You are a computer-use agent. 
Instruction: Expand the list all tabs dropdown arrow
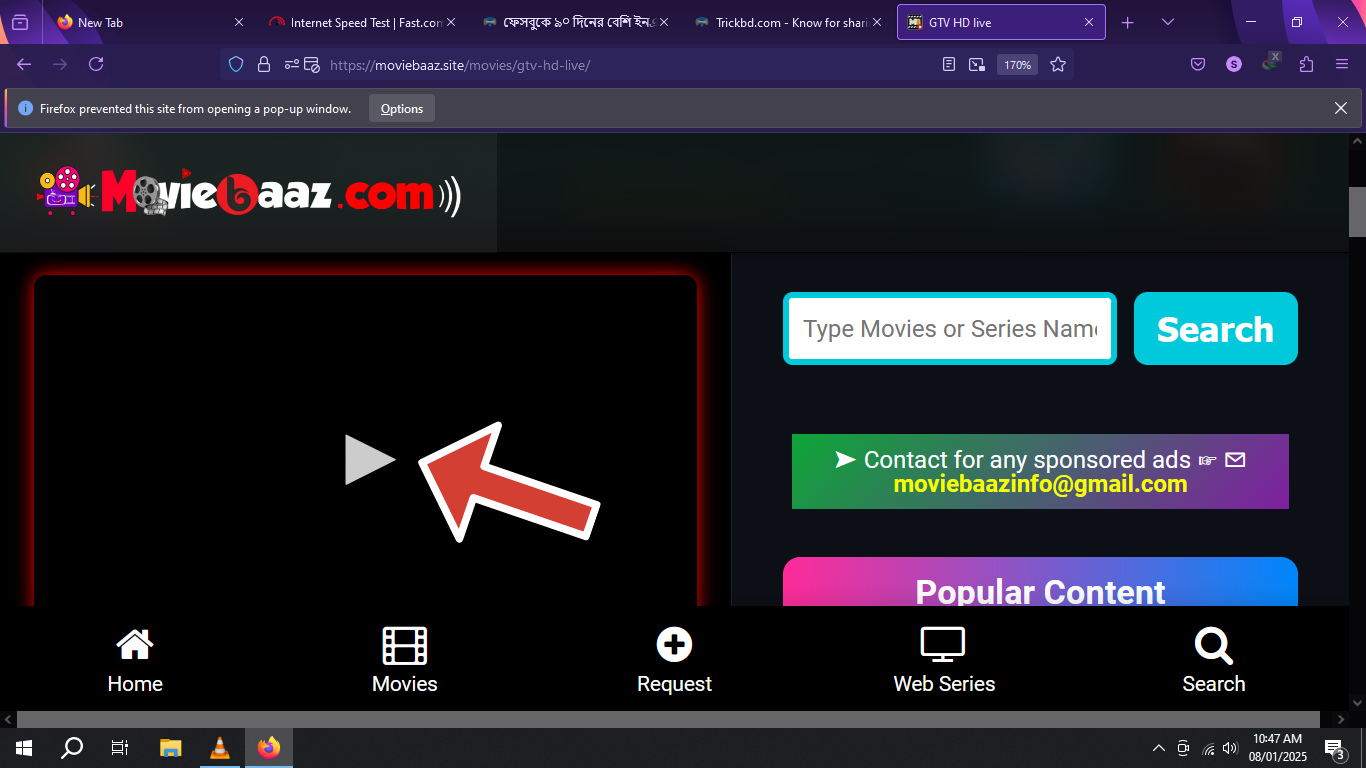(1168, 22)
